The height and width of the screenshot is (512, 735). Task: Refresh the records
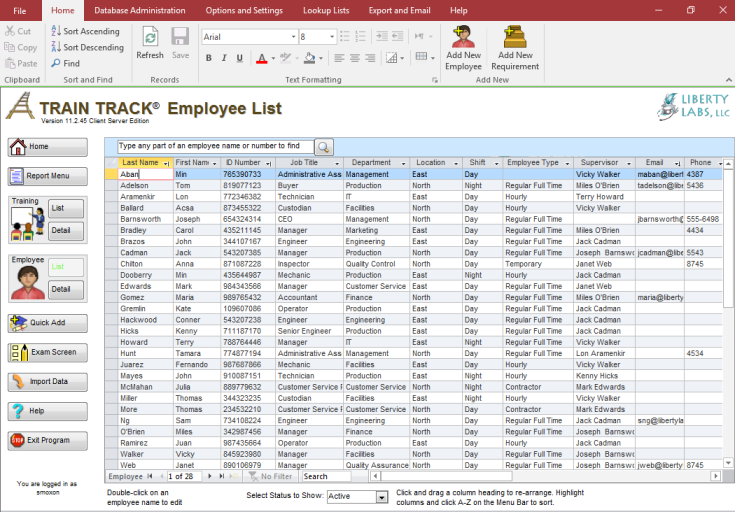(x=150, y=43)
